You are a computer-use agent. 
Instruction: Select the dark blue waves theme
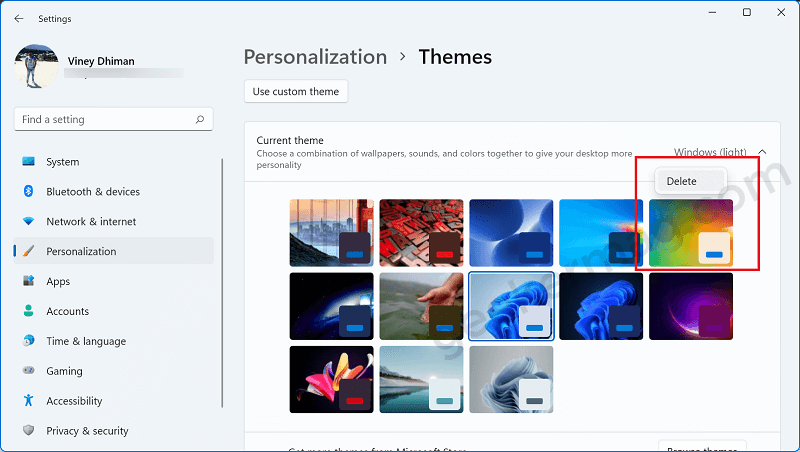coord(511,233)
